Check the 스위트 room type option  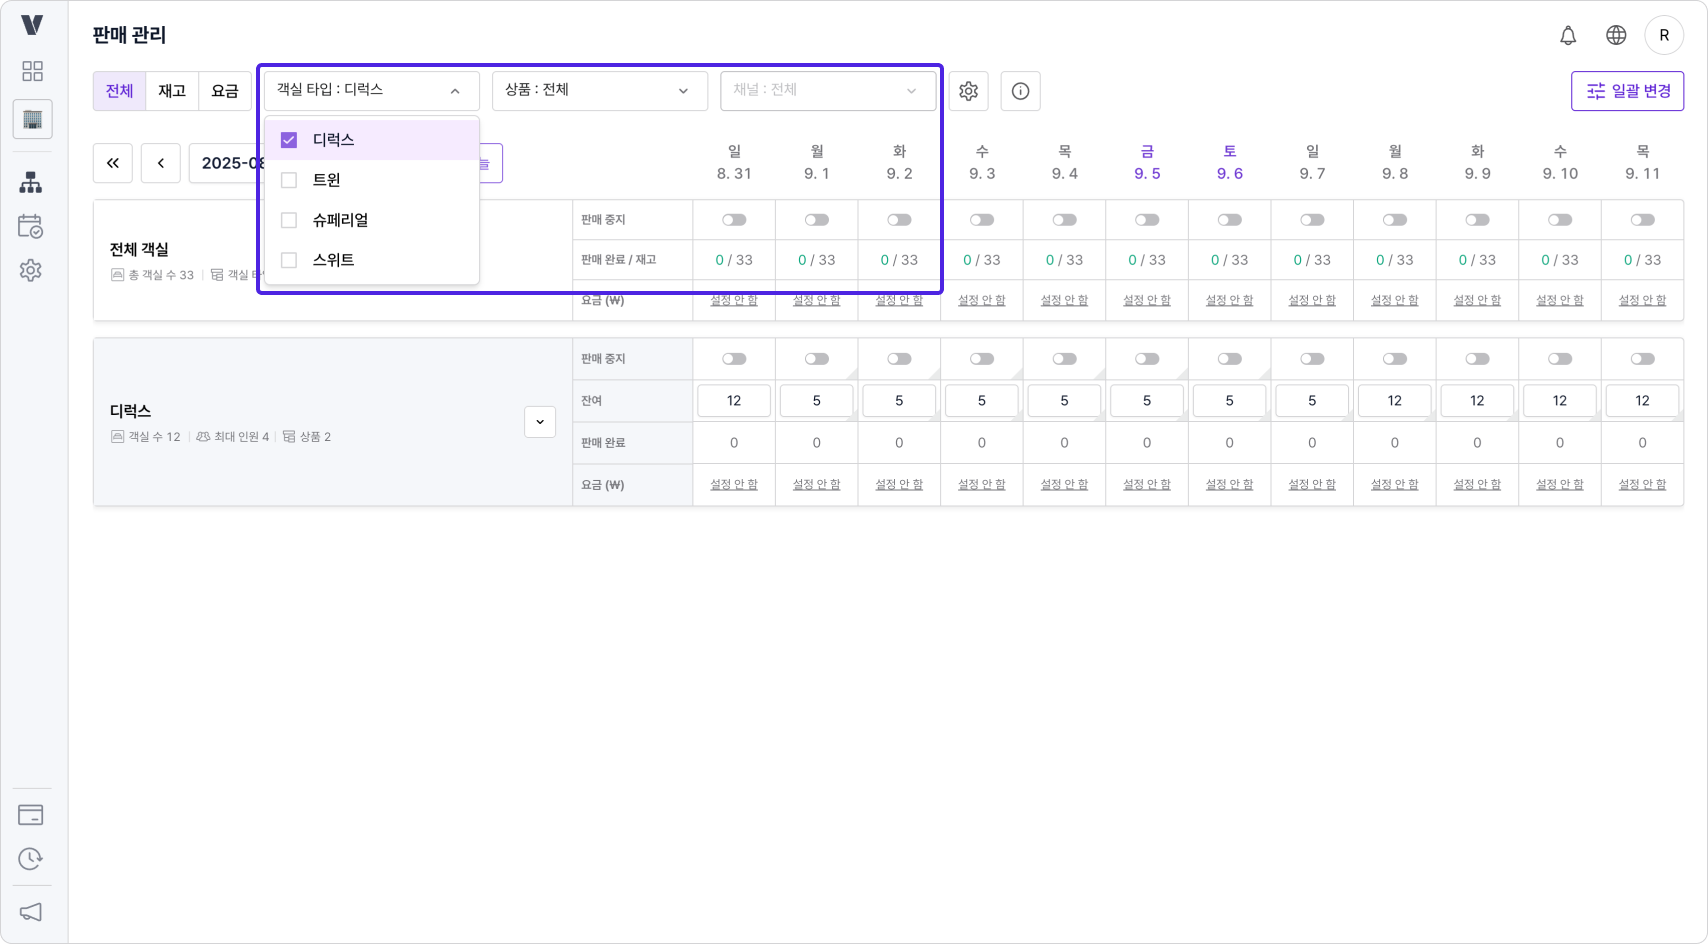(x=289, y=260)
